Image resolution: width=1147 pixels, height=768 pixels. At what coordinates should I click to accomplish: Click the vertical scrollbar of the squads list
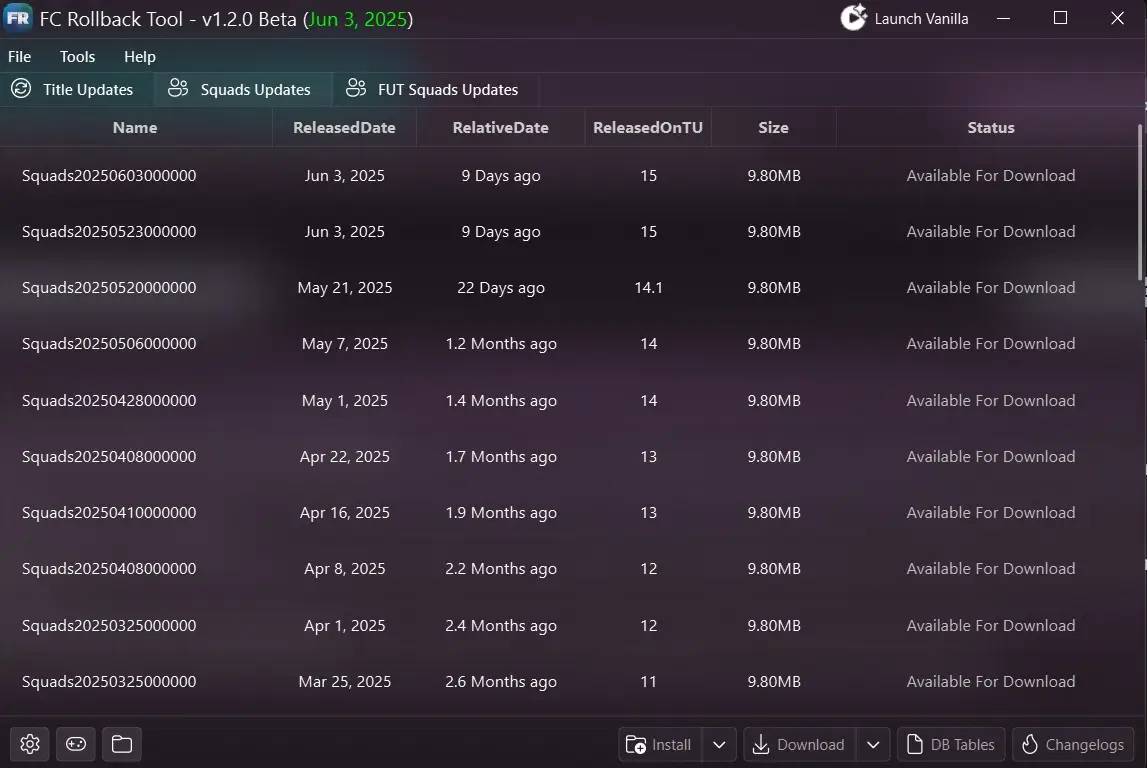tap(1140, 203)
